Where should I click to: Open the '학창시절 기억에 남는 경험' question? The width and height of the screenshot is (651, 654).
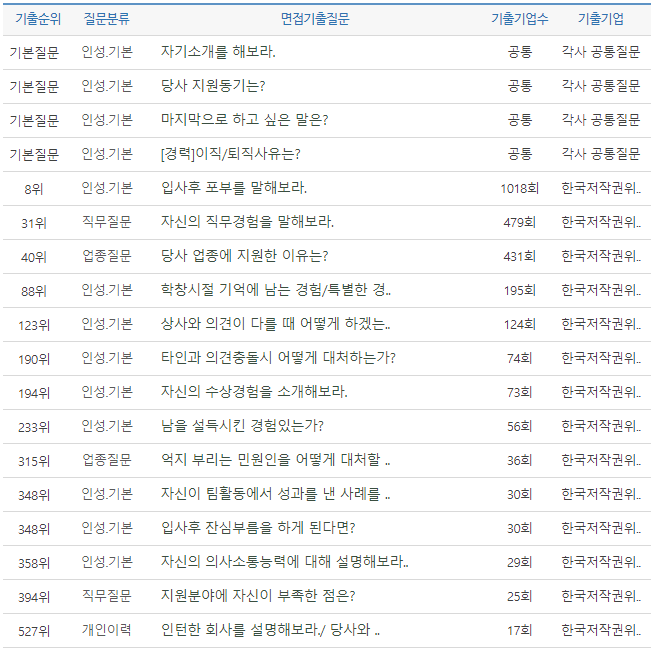275,290
